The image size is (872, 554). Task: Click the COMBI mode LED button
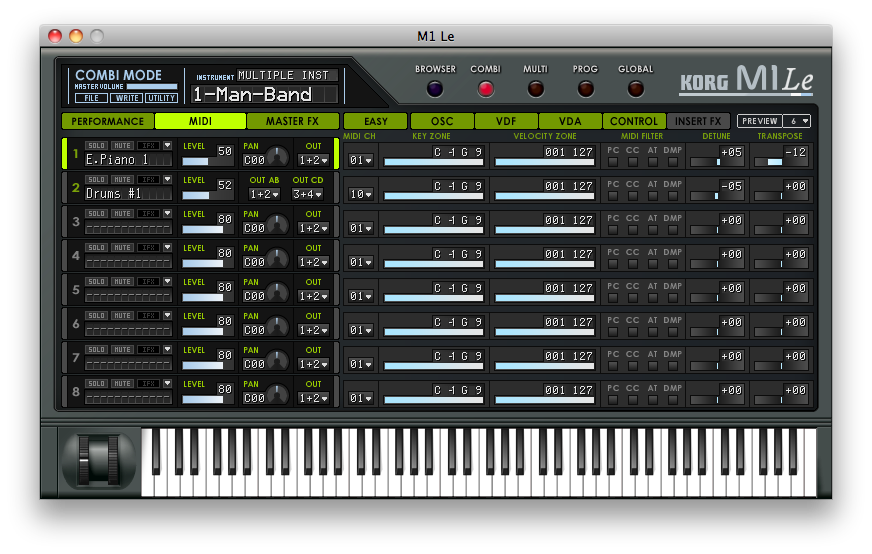[x=485, y=89]
